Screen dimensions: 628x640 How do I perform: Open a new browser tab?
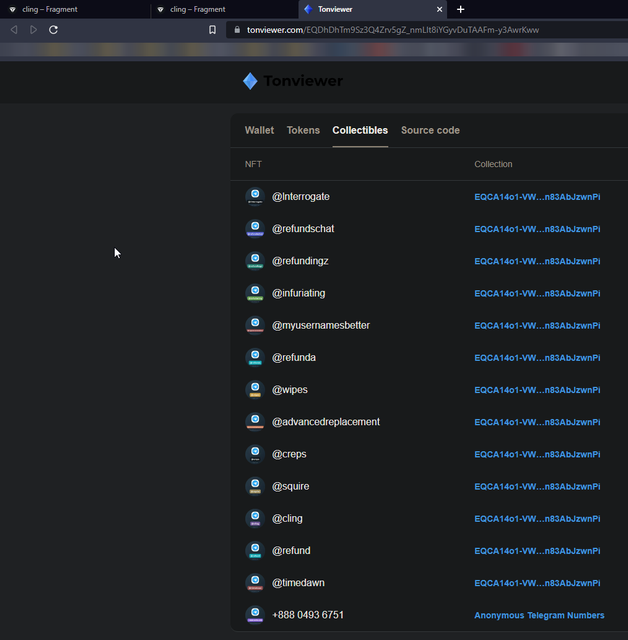[460, 9]
